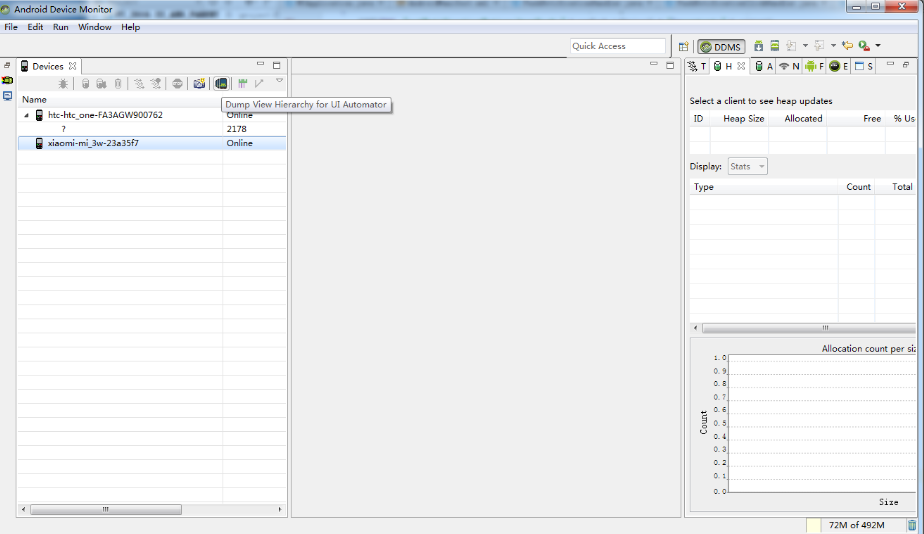Click the green run with toolbox icon
924x534 pixels.
(x=864, y=46)
